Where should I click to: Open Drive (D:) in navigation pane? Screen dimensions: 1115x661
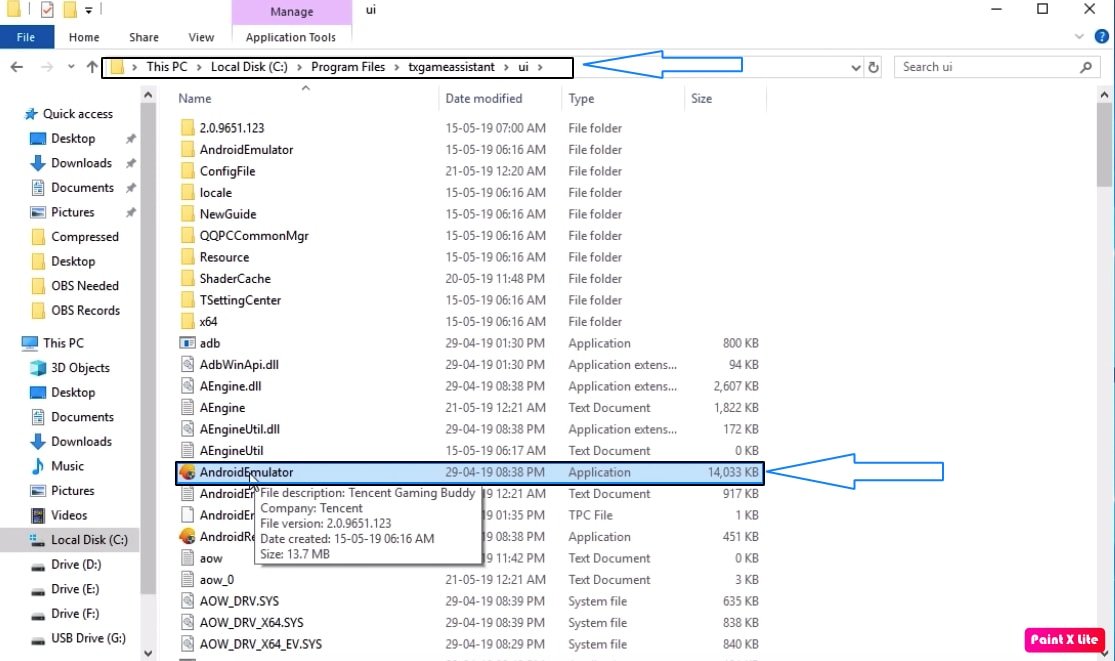75,564
